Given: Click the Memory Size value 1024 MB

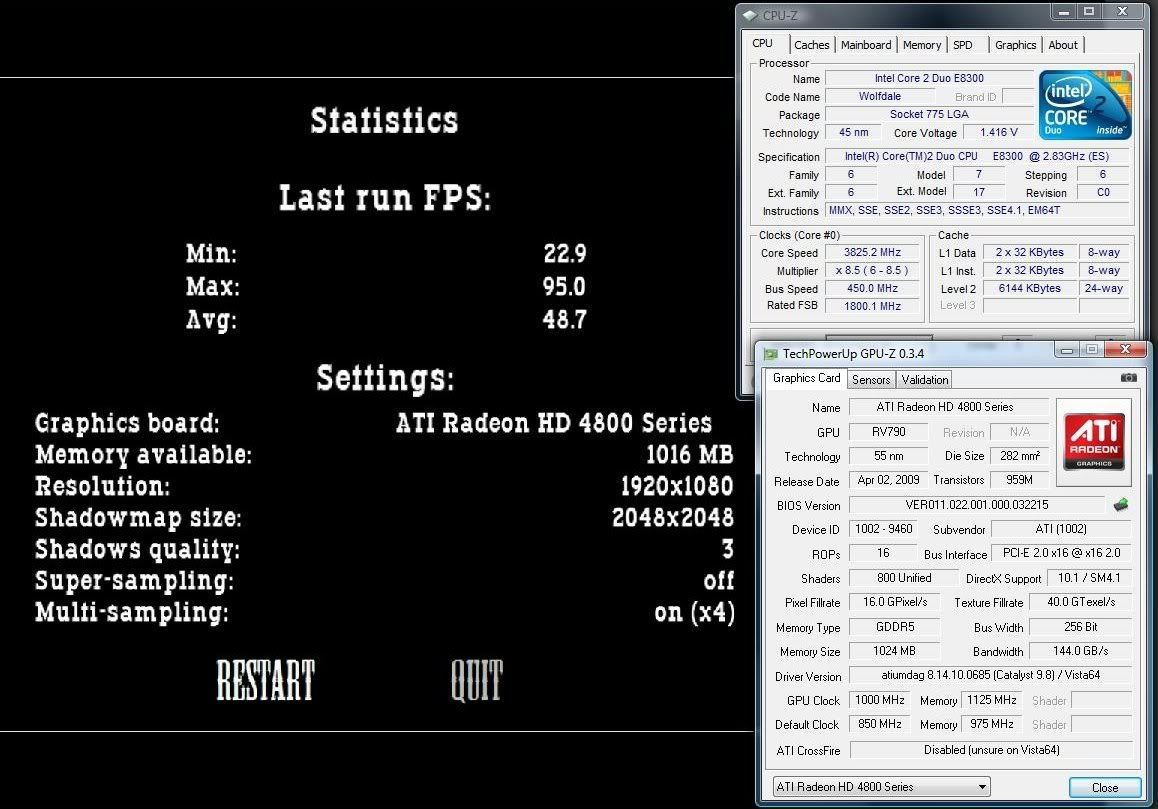Looking at the screenshot, I should (895, 651).
